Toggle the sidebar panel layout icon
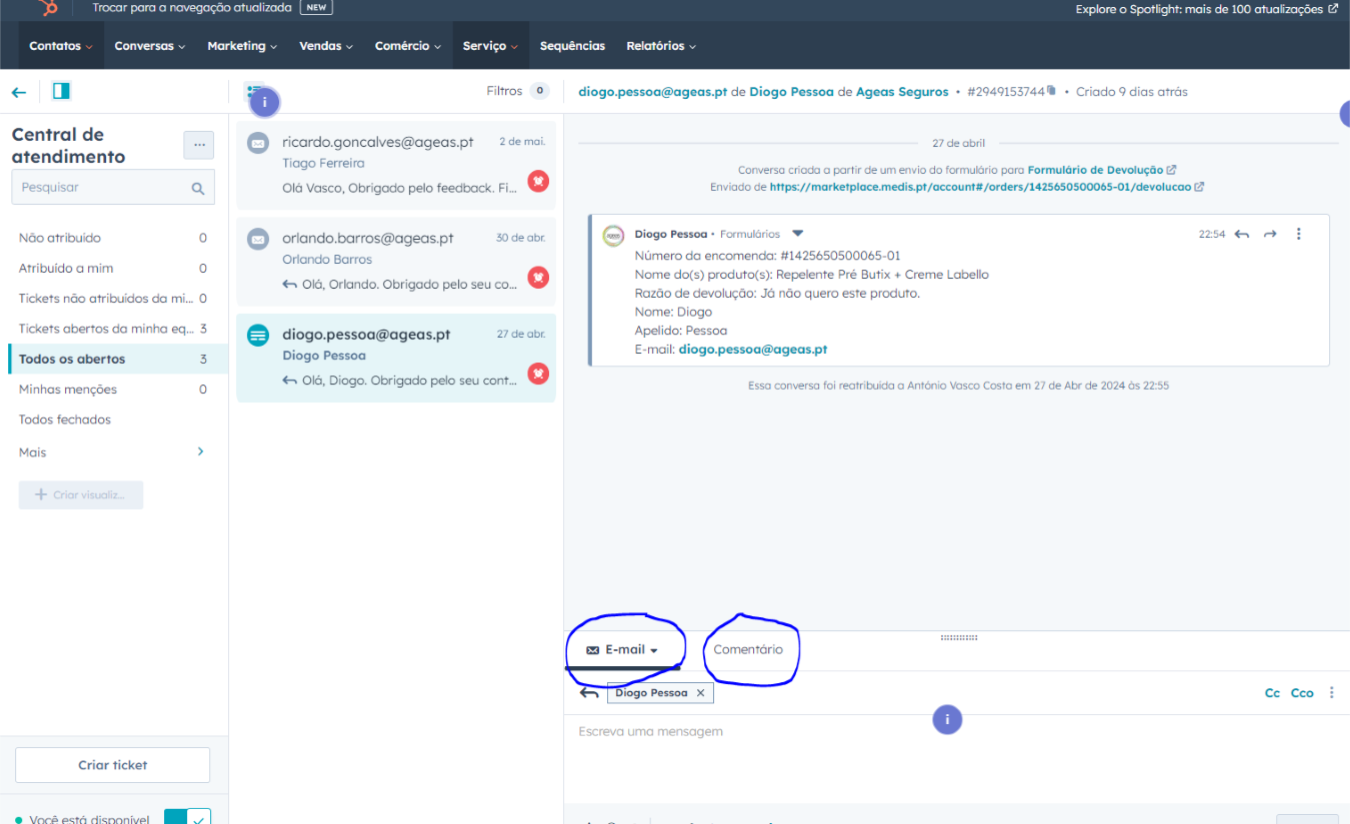The image size is (1350, 824). tap(61, 92)
